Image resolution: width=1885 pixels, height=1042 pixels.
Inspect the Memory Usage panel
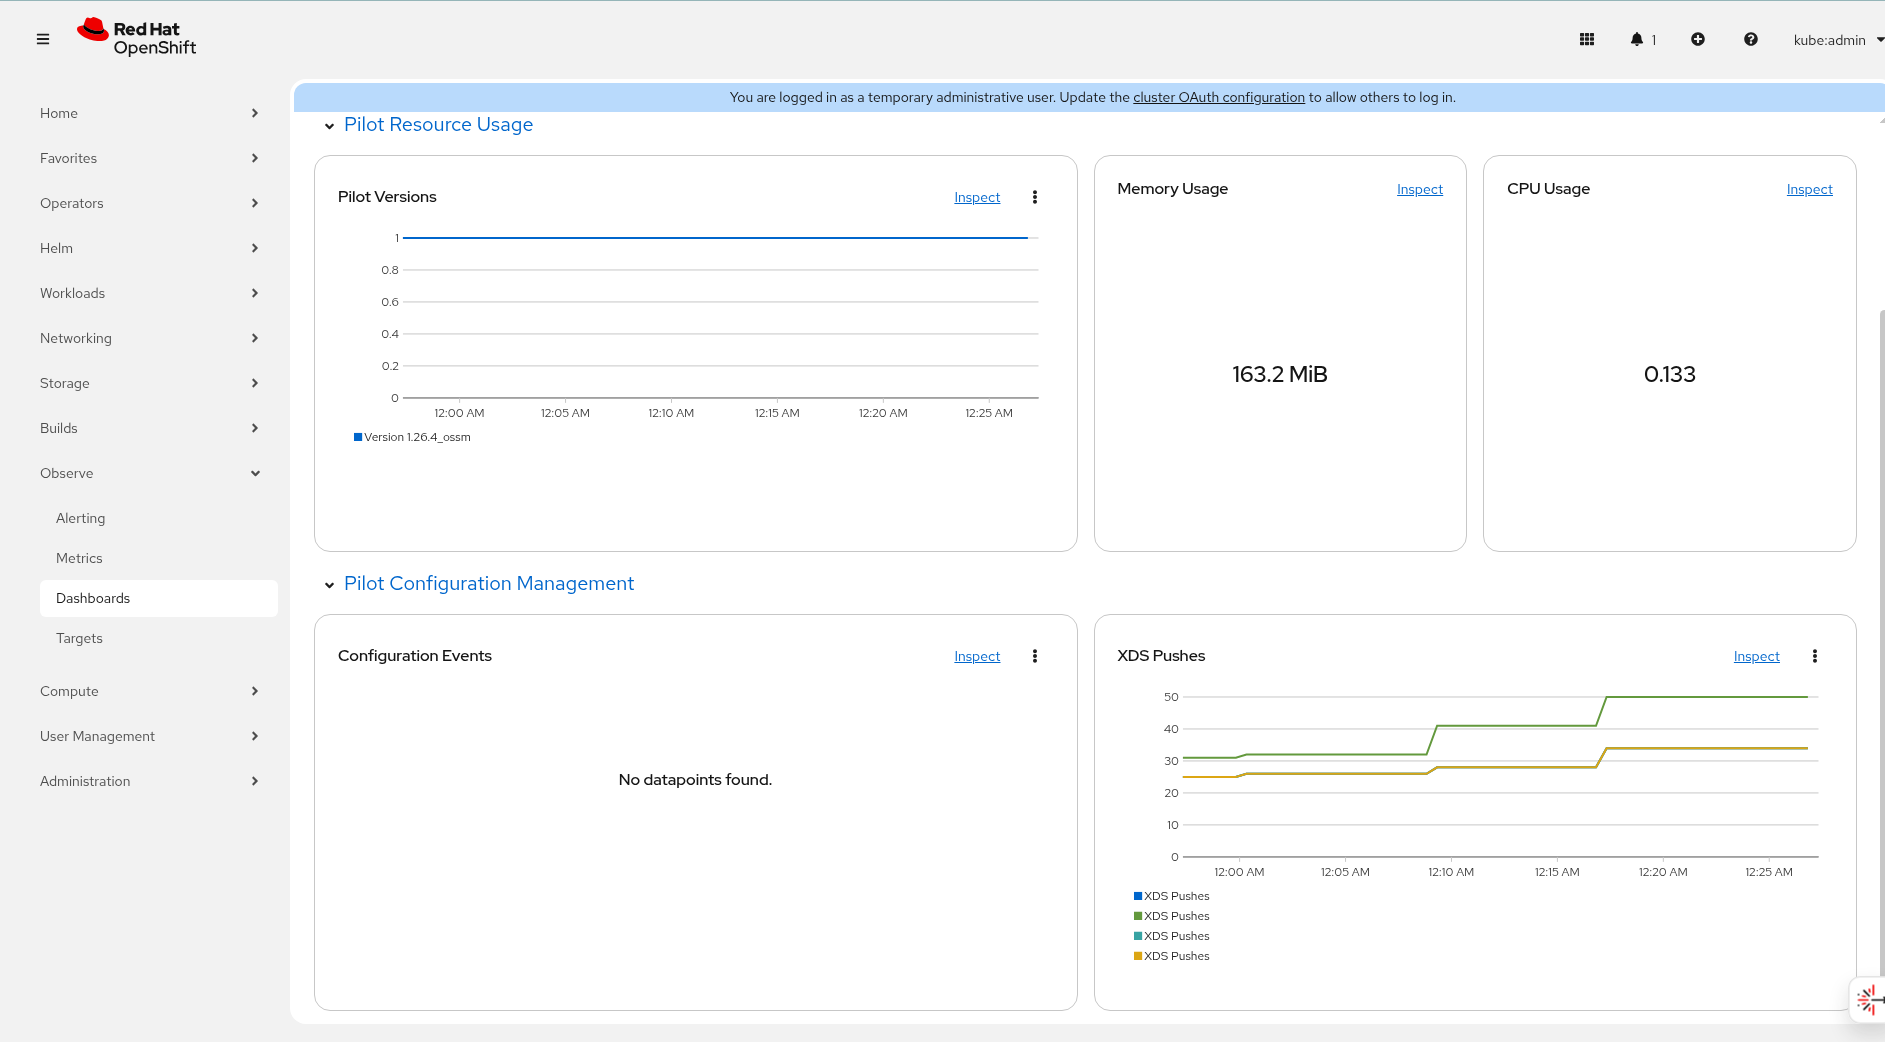coord(1419,189)
